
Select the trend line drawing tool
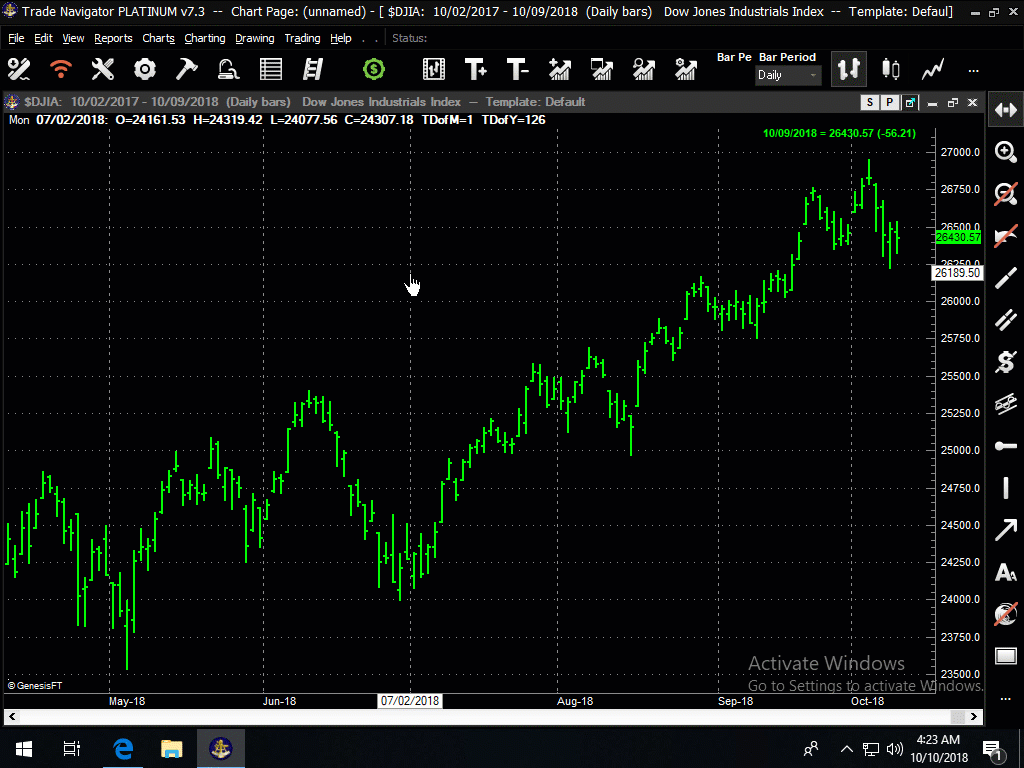[x=1006, y=278]
